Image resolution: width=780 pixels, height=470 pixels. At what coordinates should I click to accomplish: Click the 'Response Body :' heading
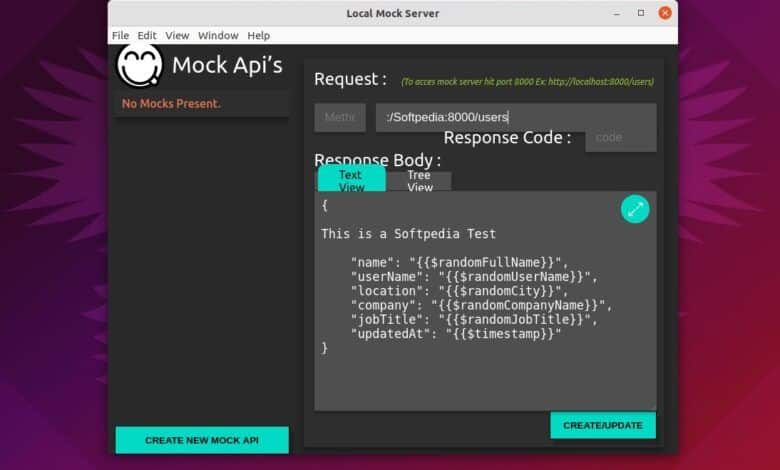point(378,160)
